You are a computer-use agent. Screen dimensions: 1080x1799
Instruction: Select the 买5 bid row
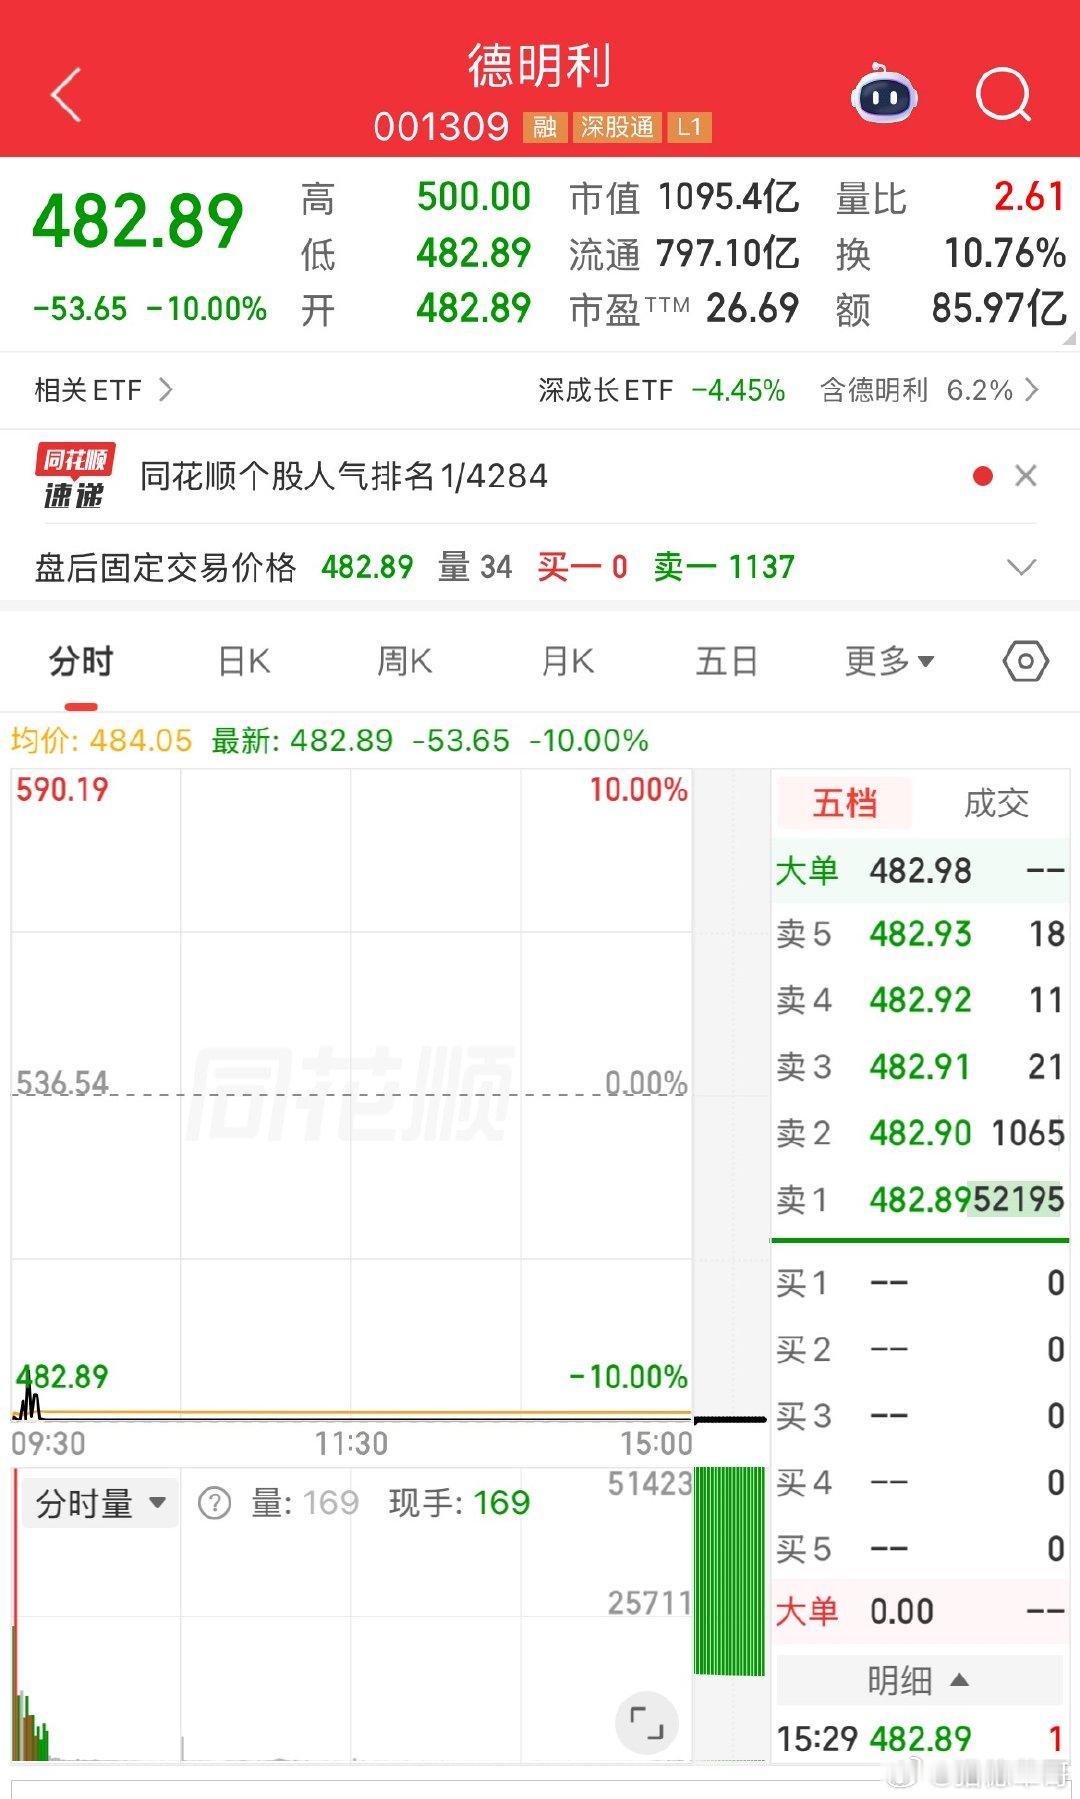(x=920, y=1549)
